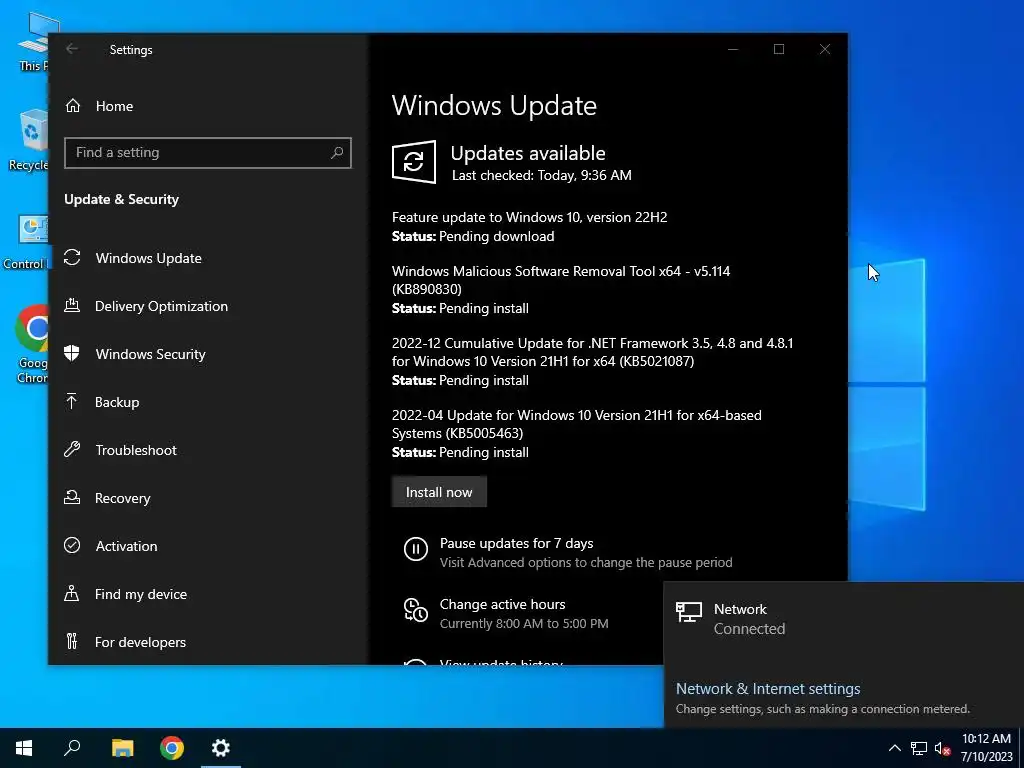1024x768 pixels.
Task: Show hidden system tray icons
Action: (x=895, y=748)
